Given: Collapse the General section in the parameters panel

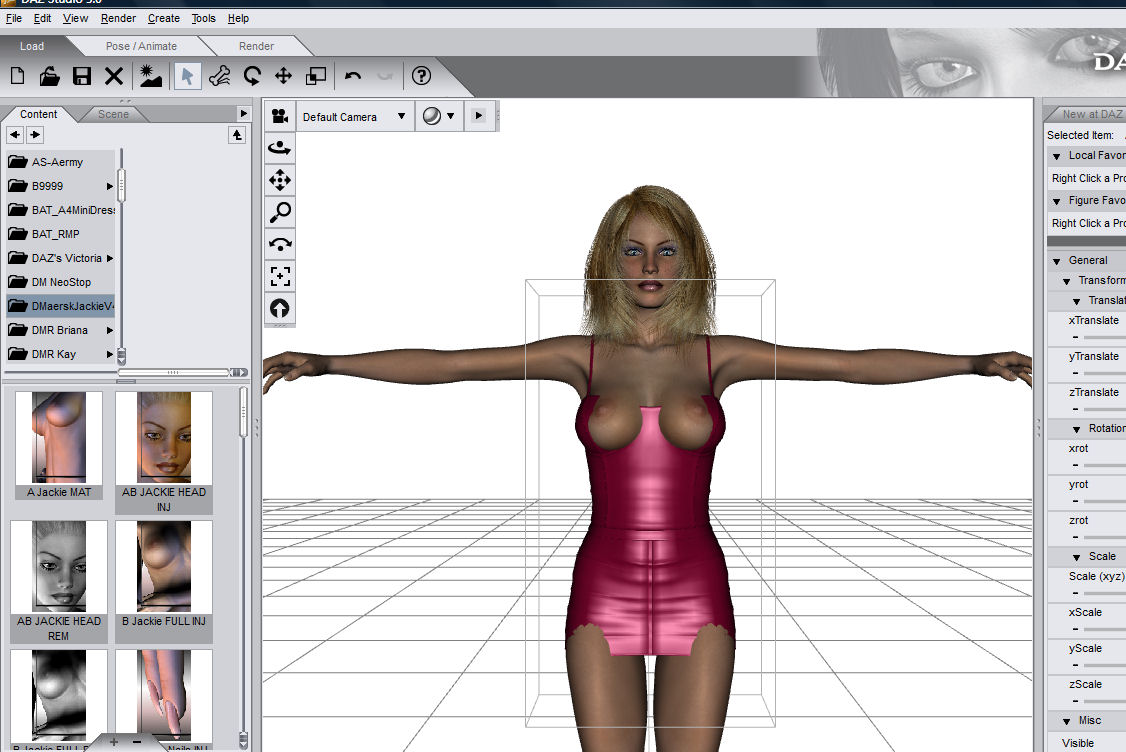Looking at the screenshot, I should [x=1056, y=261].
